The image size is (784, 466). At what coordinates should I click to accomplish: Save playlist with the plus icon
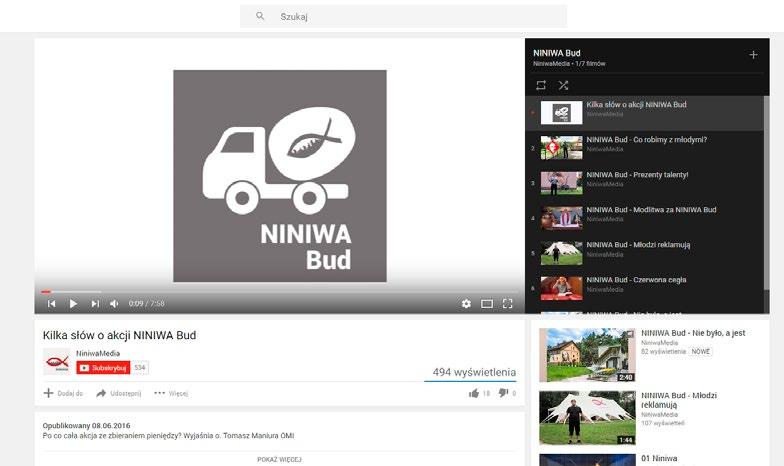pos(753,55)
